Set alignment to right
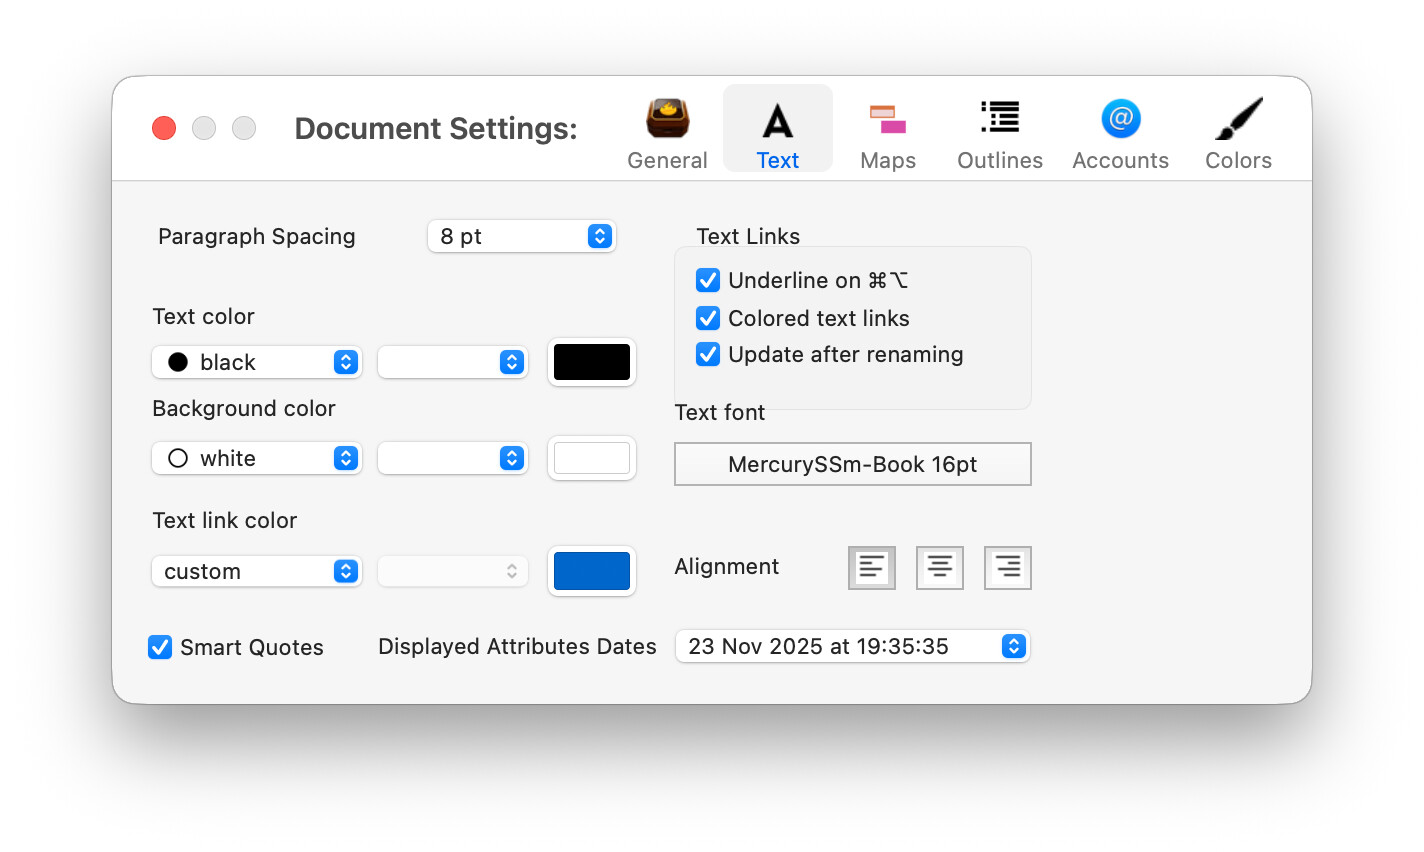 point(1007,568)
